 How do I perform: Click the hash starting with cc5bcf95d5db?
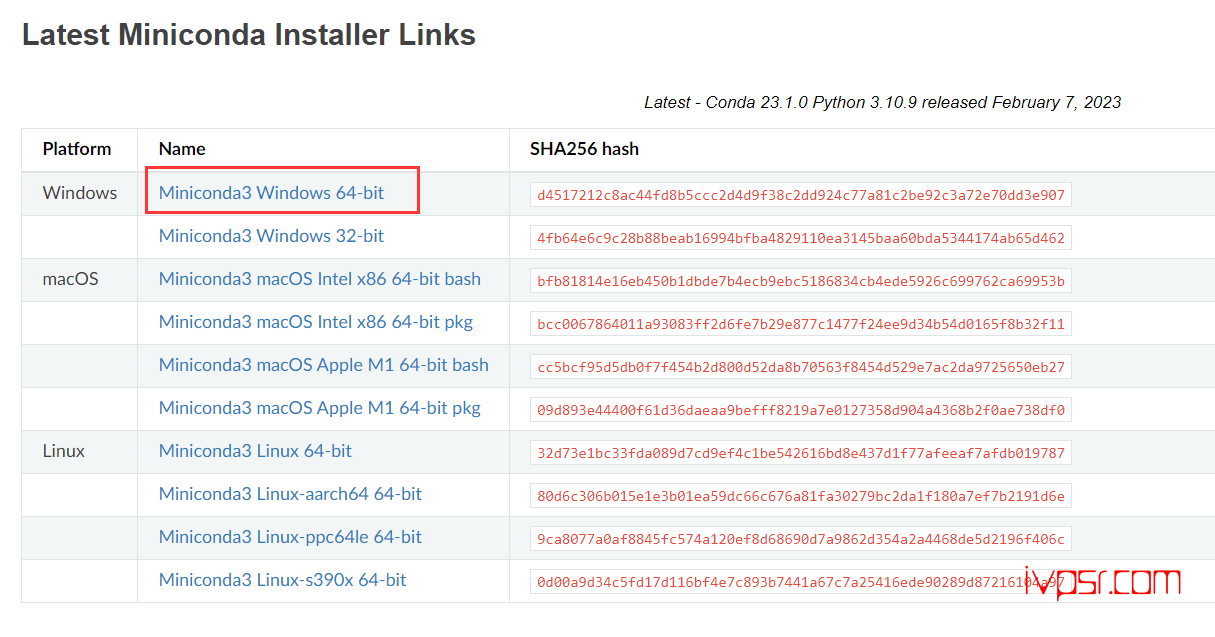(x=801, y=367)
